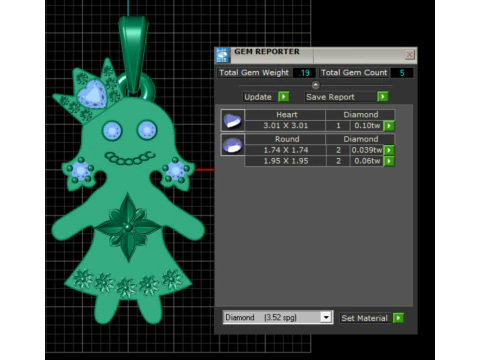Click the Gem Reporter logo icon
This screenshot has width=480, height=360.
(x=222, y=55)
